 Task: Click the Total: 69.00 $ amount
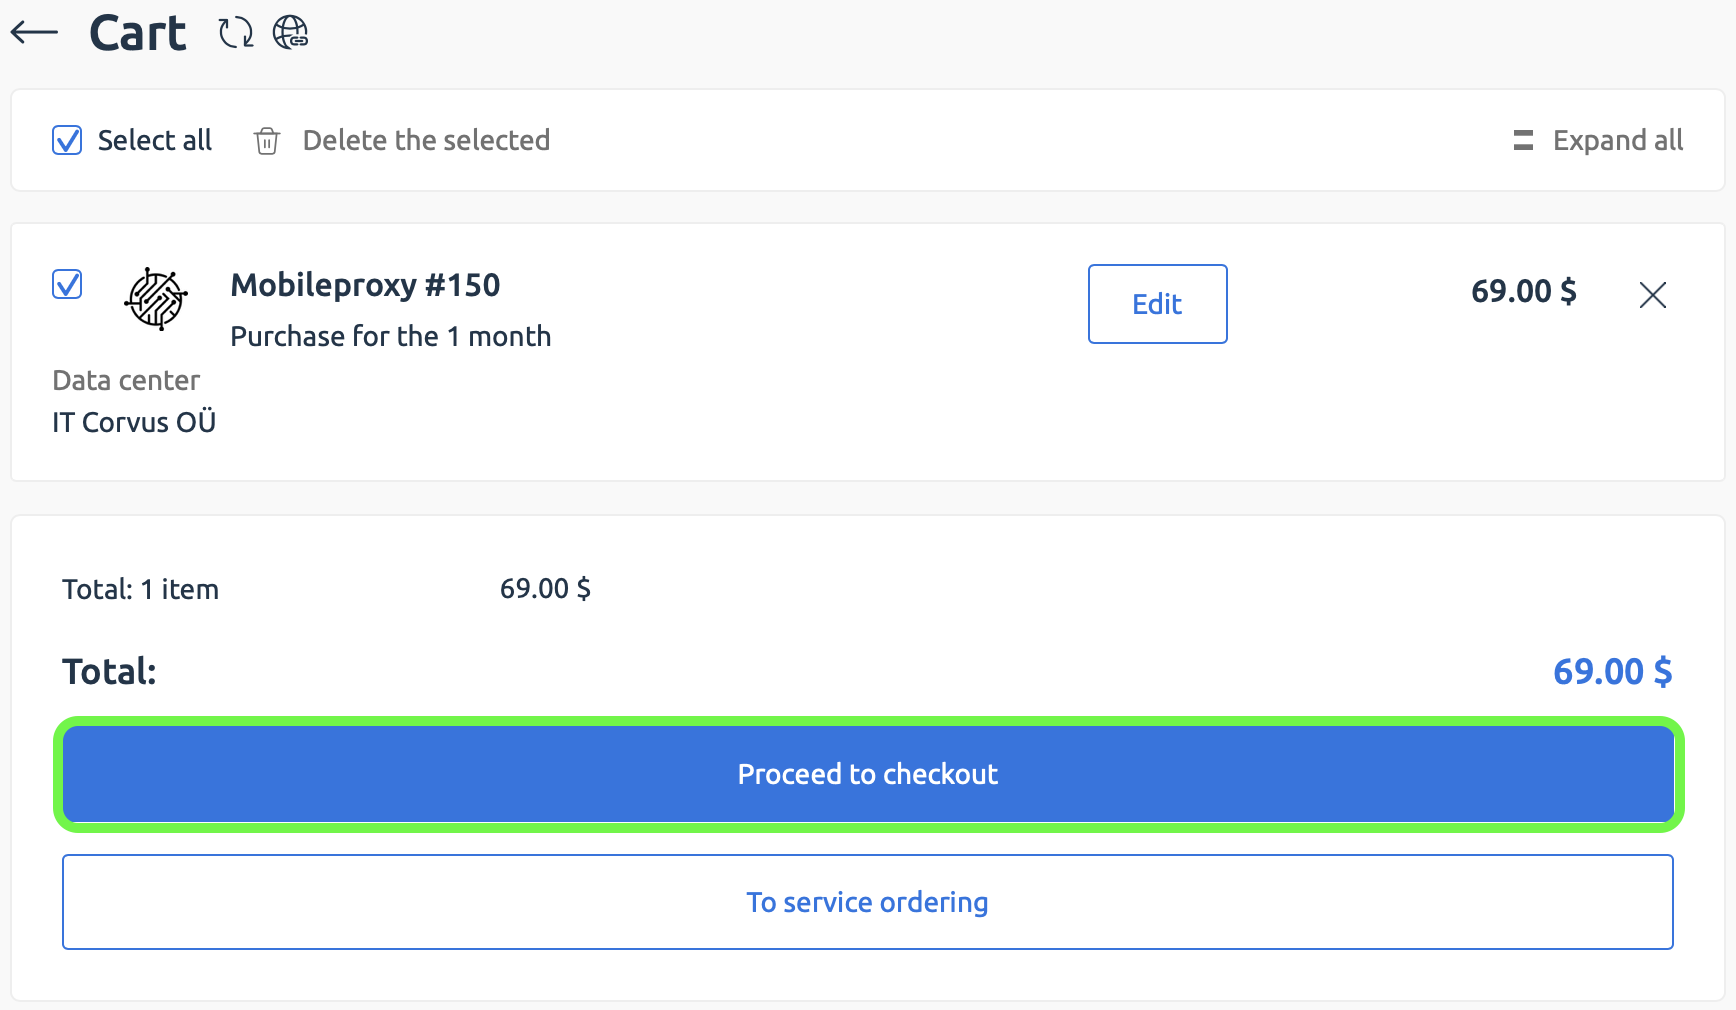[1611, 671]
